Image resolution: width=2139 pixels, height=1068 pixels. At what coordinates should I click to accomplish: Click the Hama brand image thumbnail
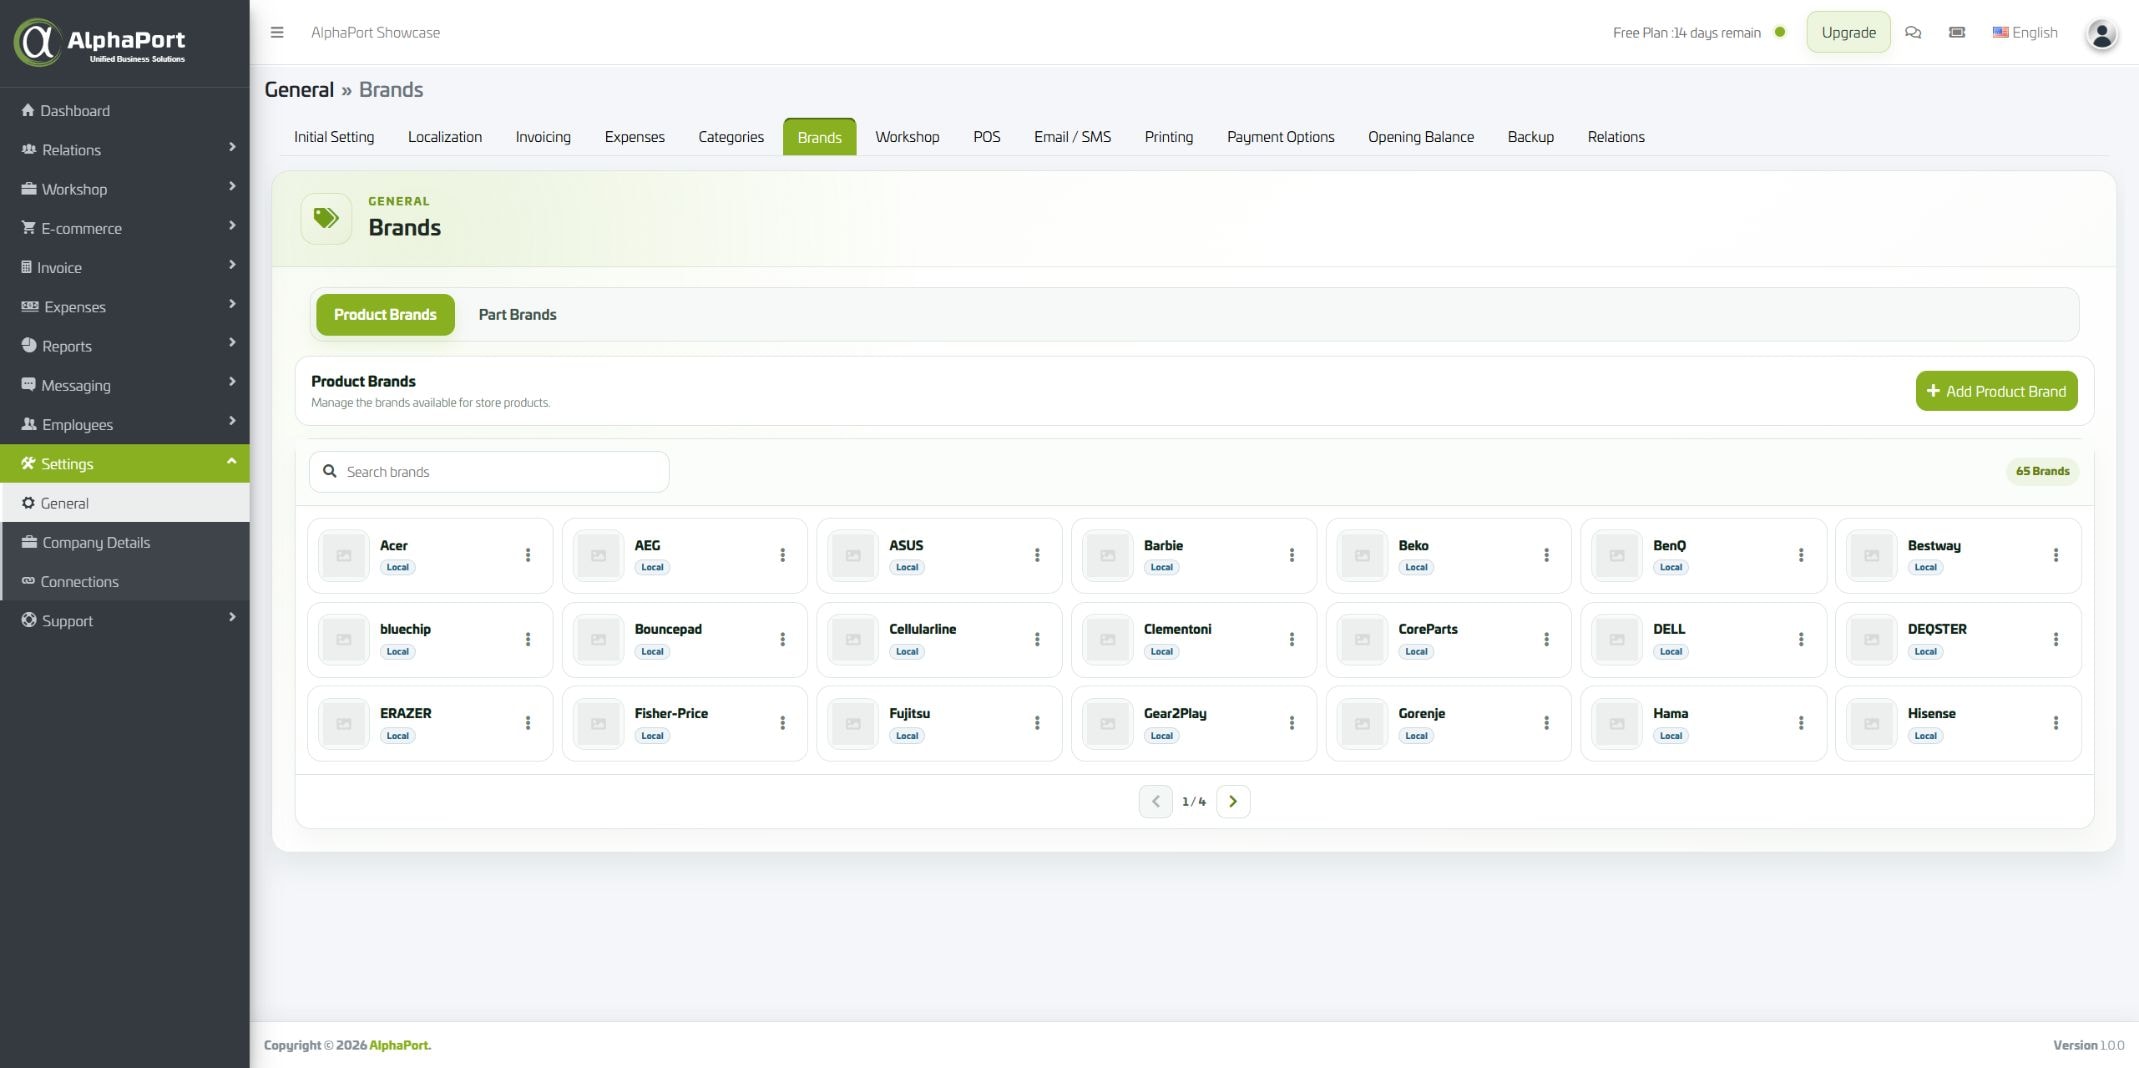click(x=1617, y=723)
